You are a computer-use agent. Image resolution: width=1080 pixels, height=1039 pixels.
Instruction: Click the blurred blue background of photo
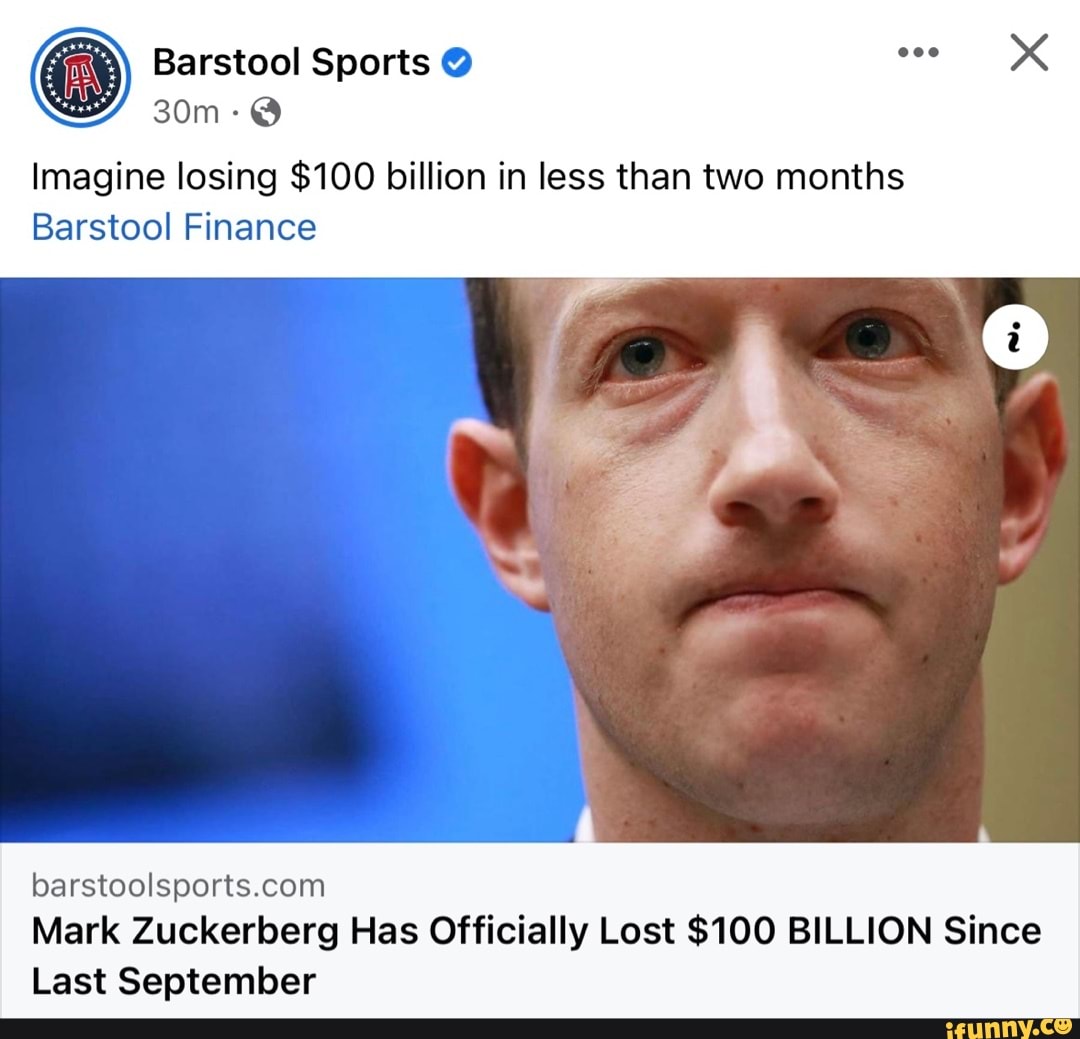coord(227,559)
